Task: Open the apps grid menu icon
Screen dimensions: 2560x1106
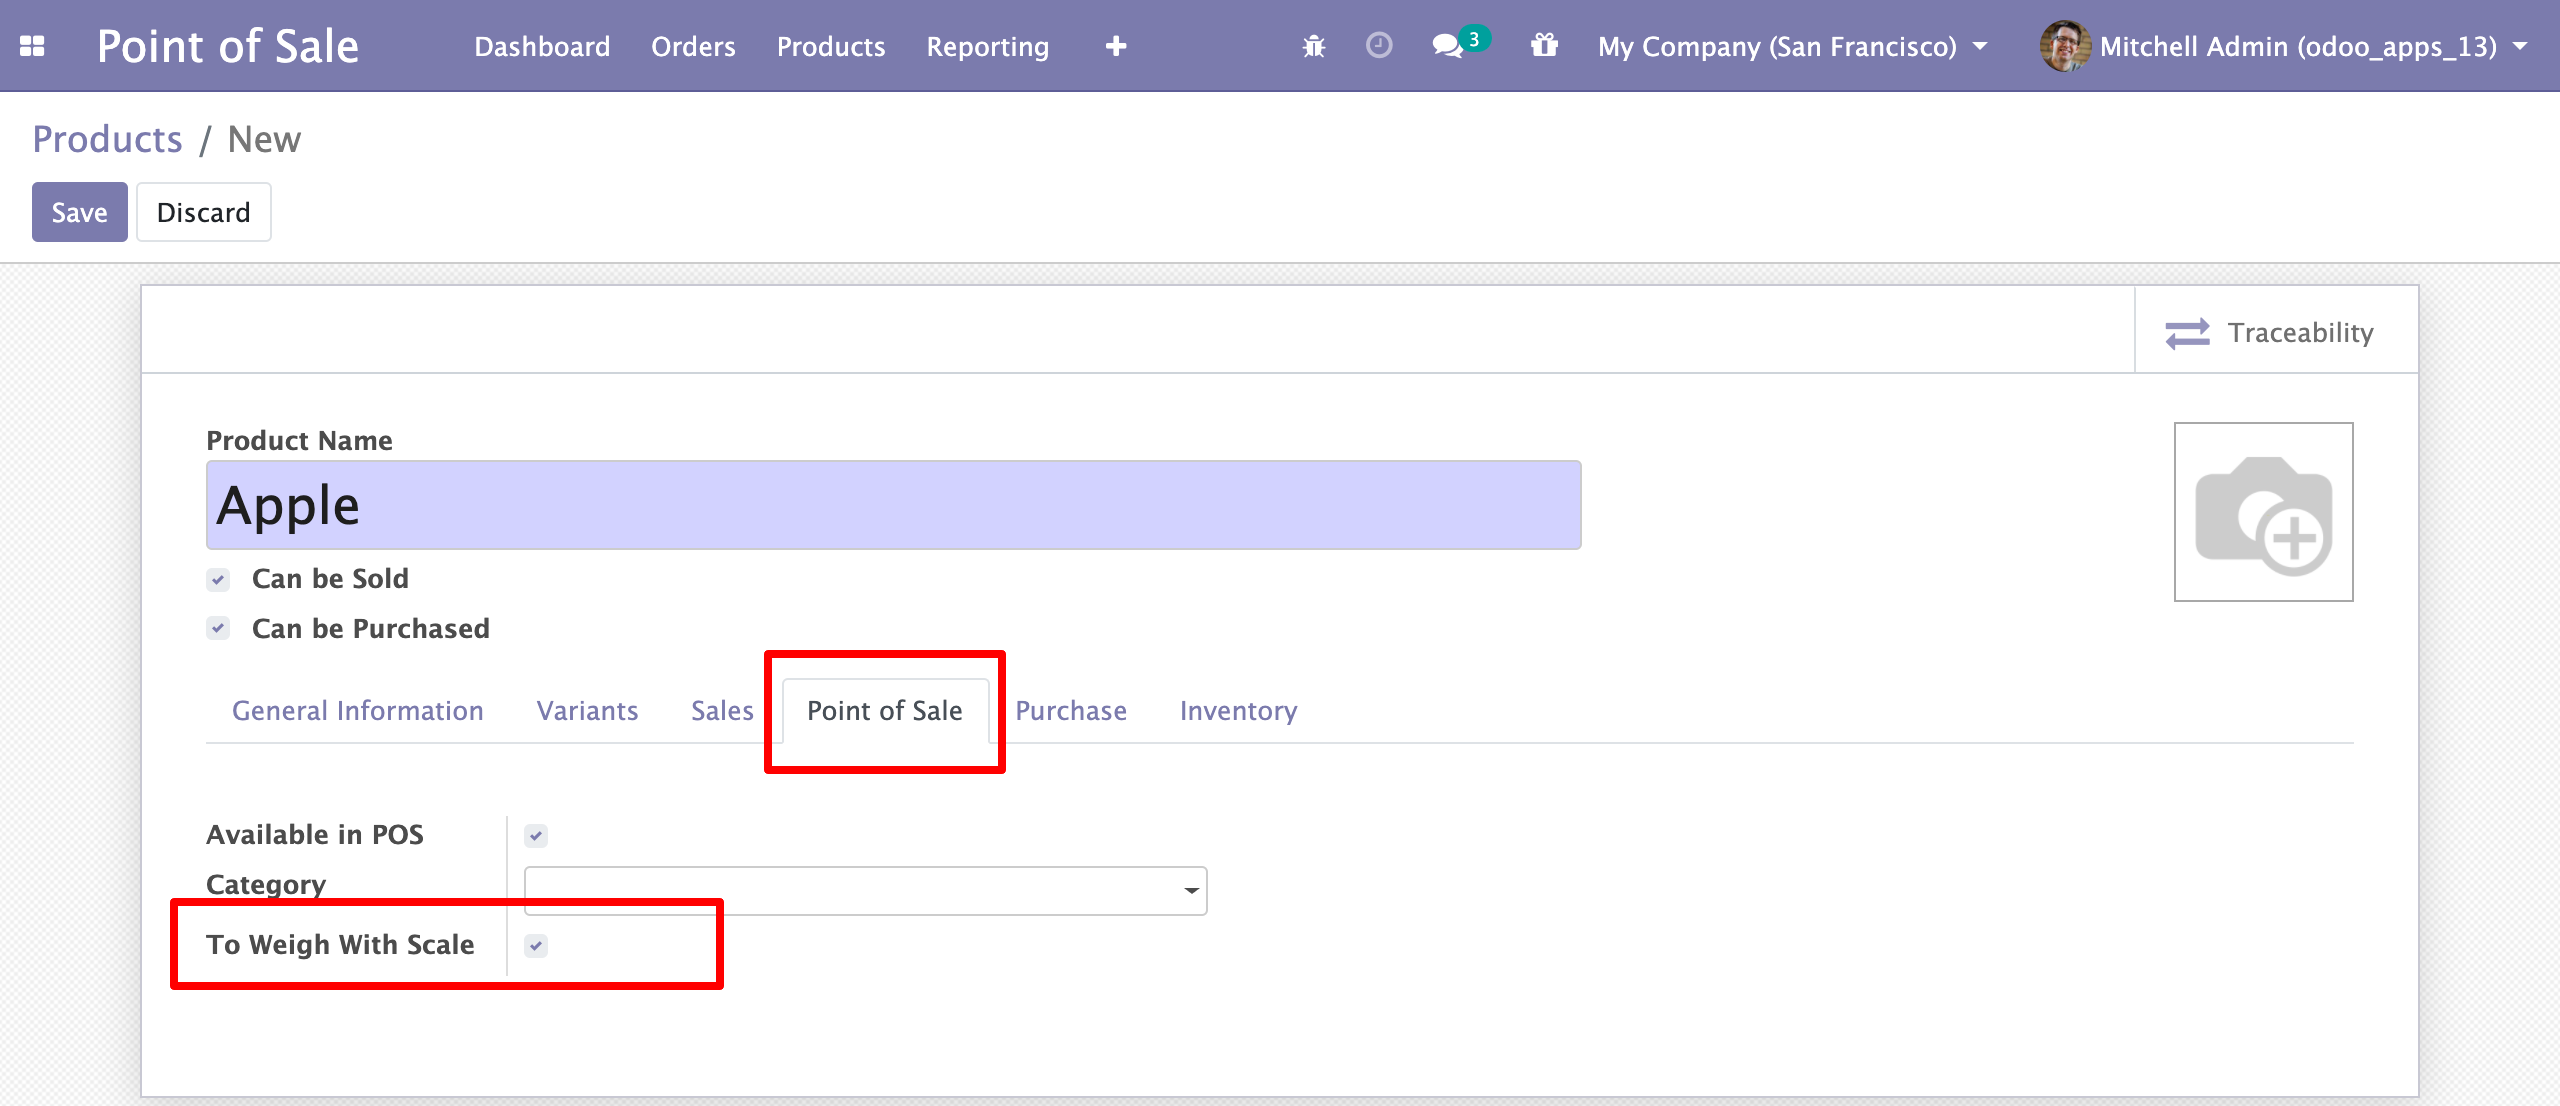Action: [x=32, y=46]
